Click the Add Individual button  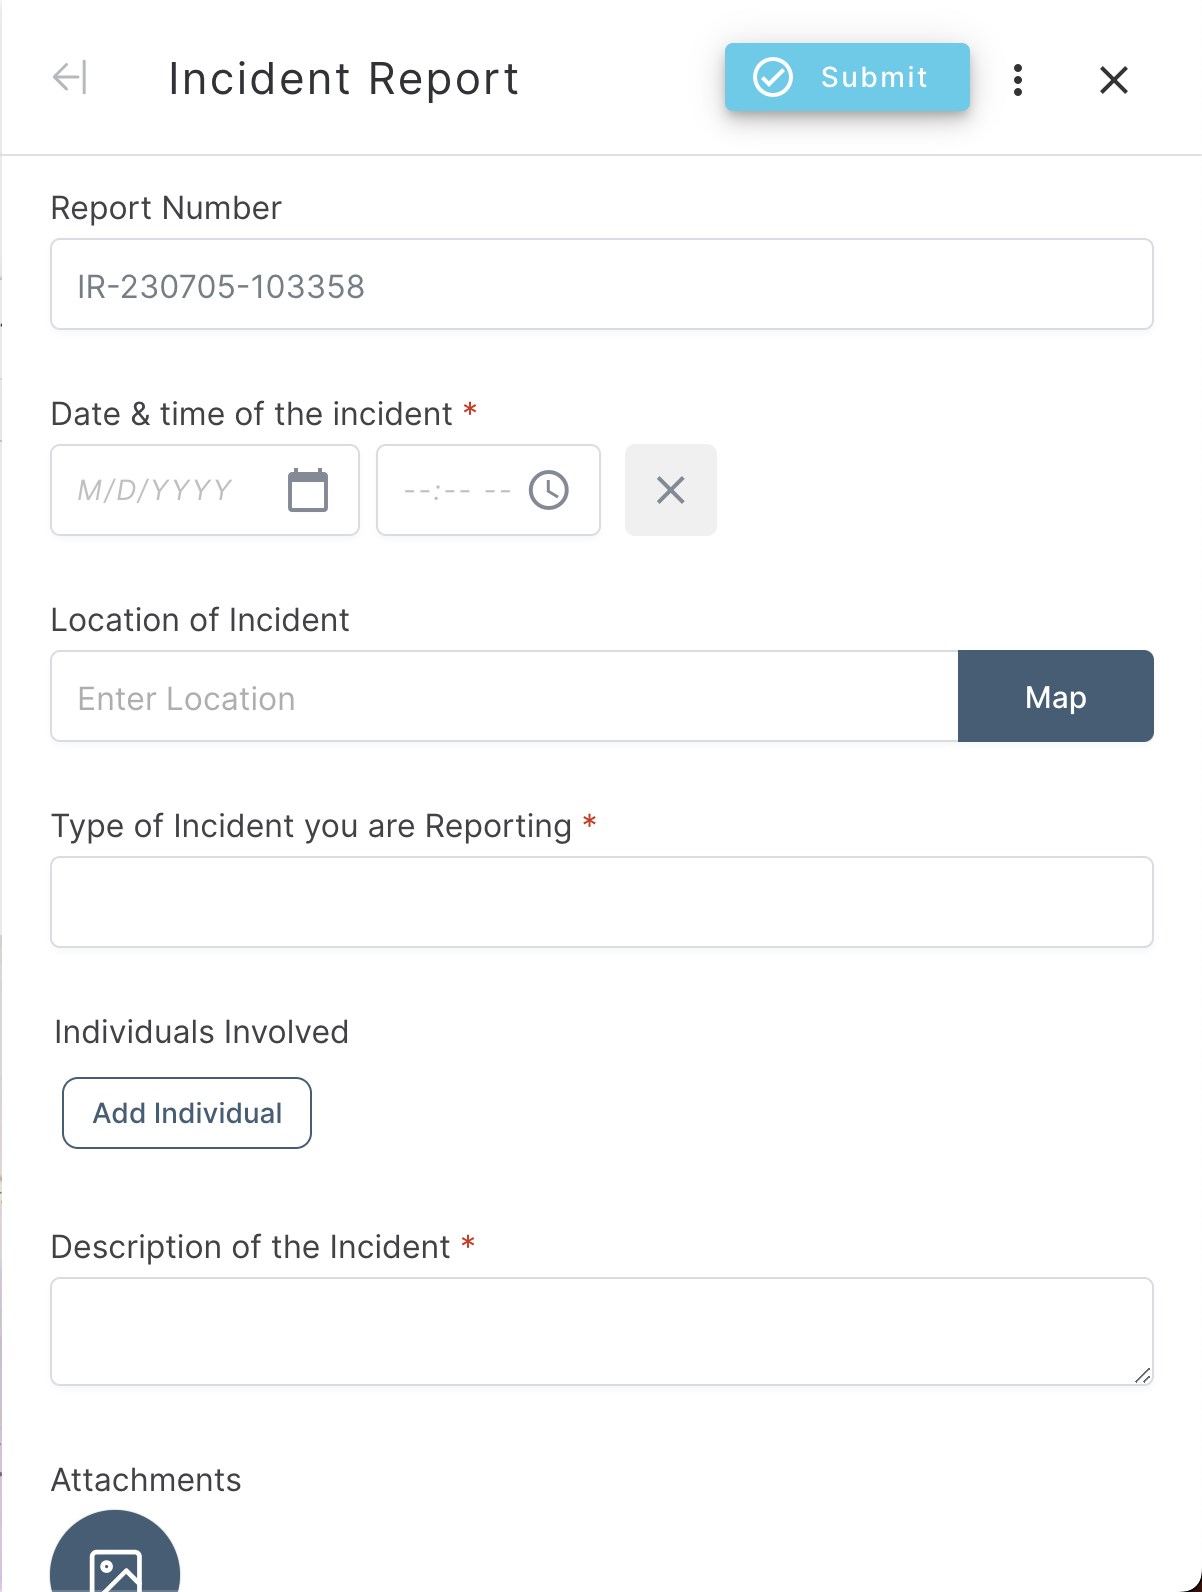[x=187, y=1113]
